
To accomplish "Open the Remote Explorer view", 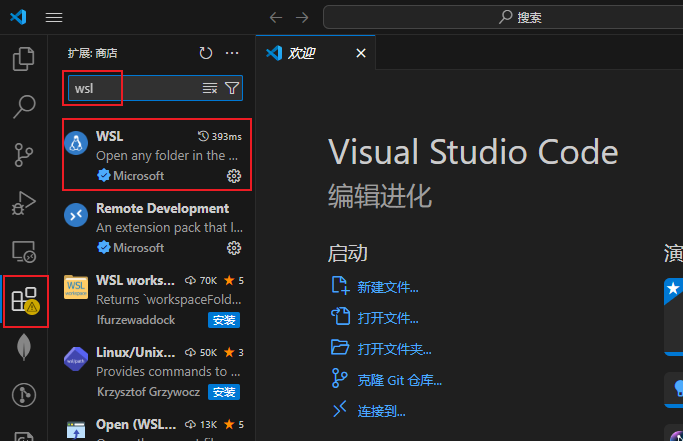I will (24, 251).
